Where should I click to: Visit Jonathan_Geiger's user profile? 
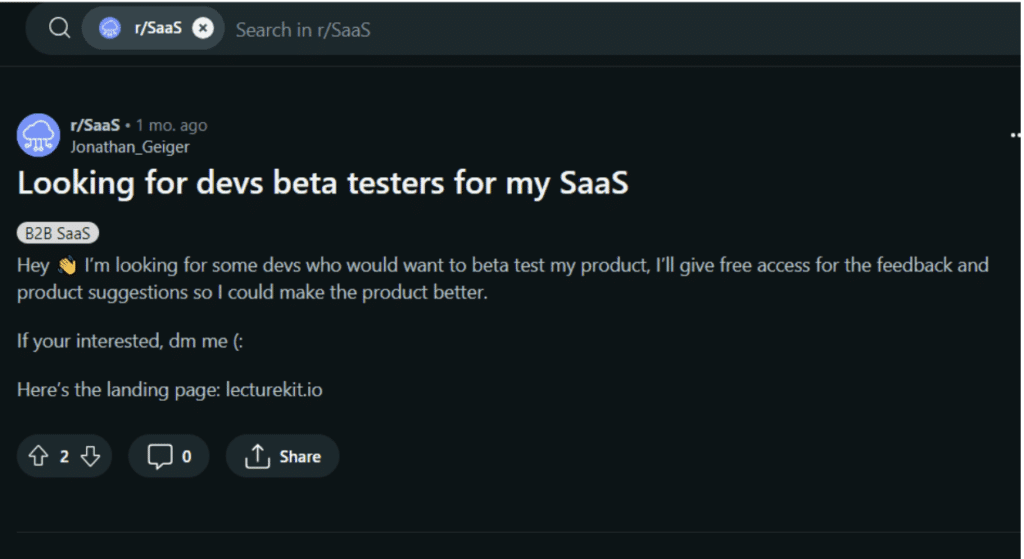point(130,146)
